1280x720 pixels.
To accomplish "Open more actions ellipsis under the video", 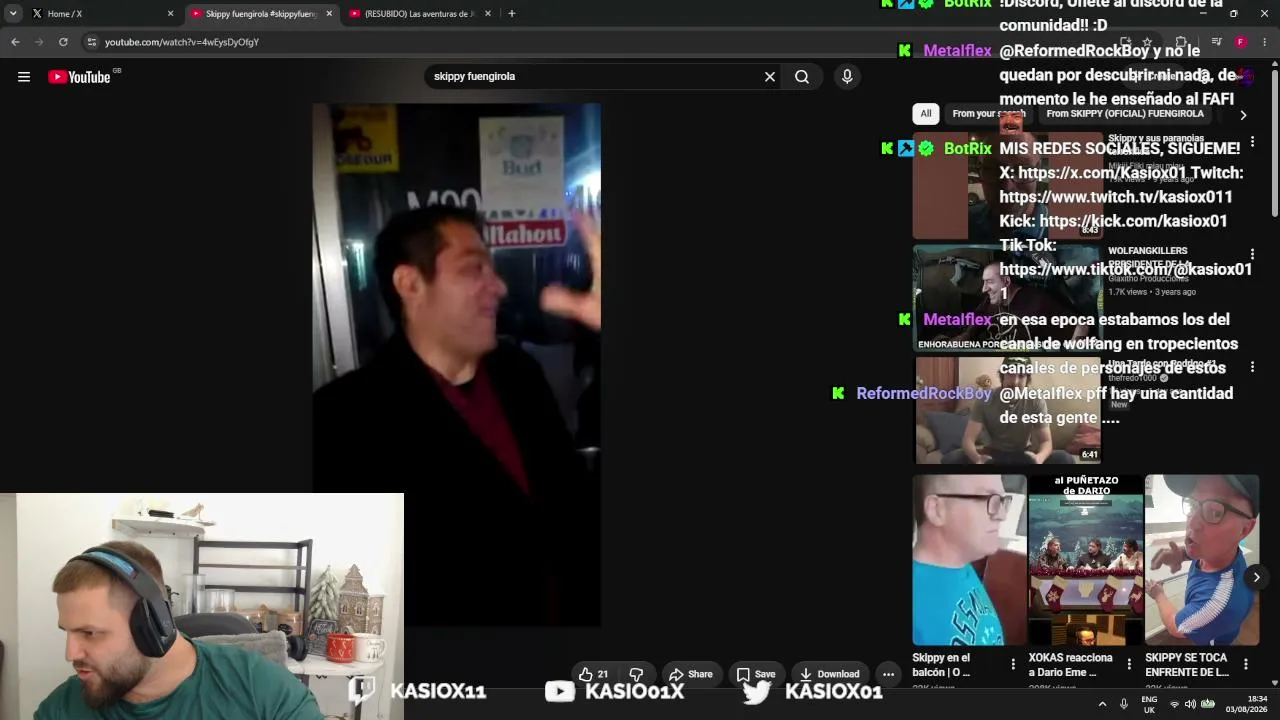I will 888,674.
